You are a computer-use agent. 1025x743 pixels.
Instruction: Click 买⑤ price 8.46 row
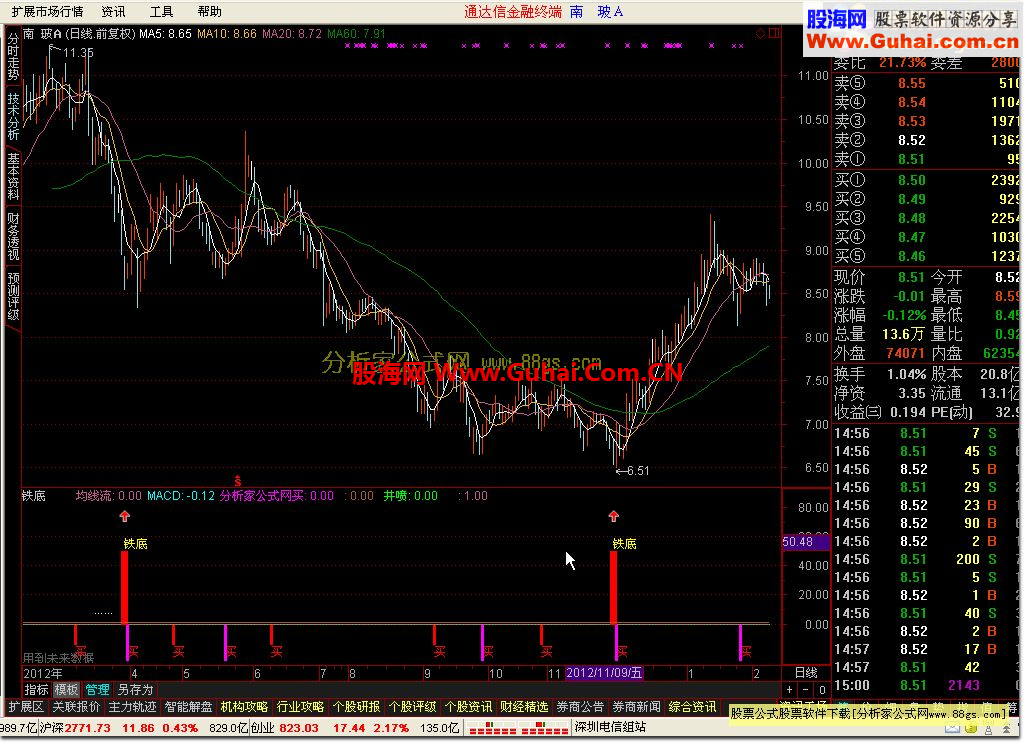click(926, 256)
